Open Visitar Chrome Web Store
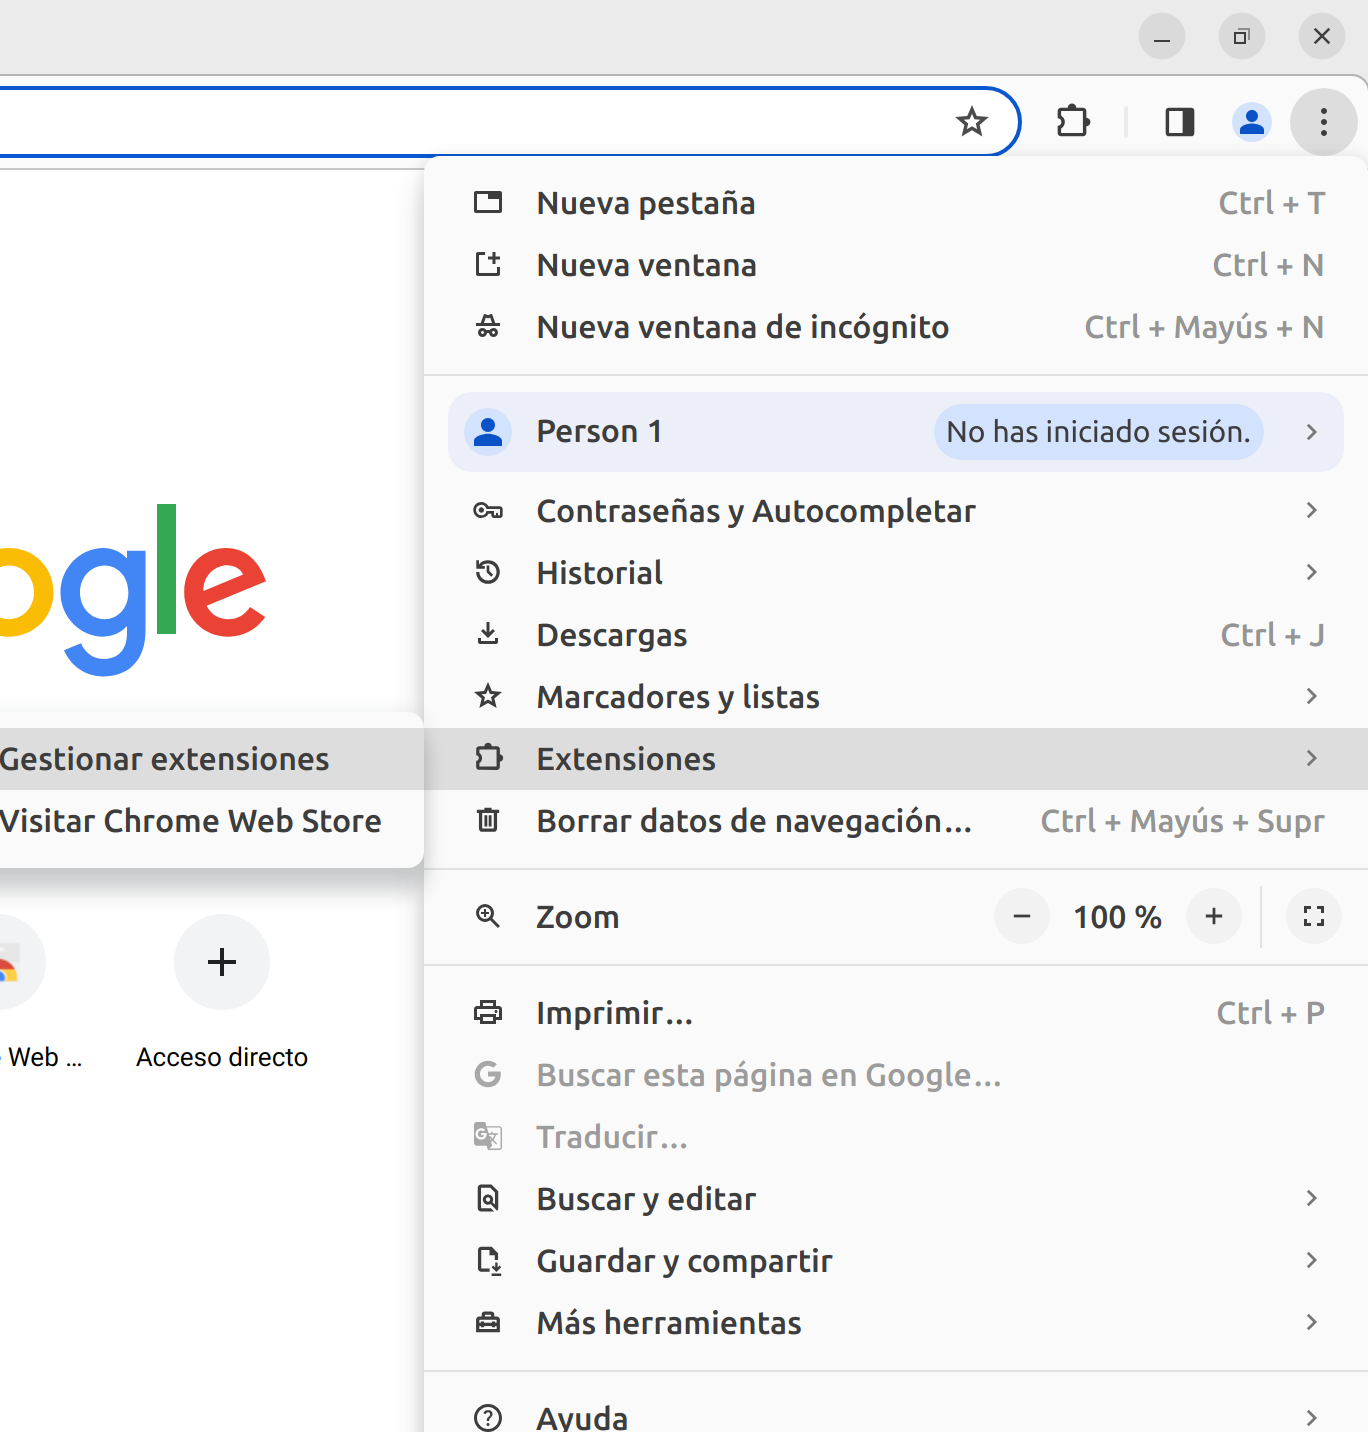1368x1432 pixels. [x=190, y=821]
